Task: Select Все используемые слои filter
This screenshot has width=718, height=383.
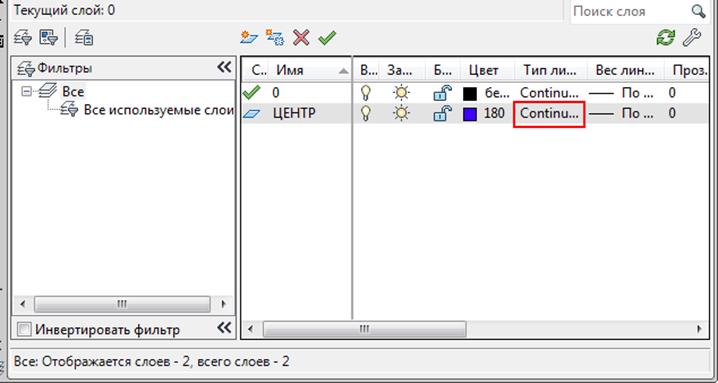Action: 158,110
